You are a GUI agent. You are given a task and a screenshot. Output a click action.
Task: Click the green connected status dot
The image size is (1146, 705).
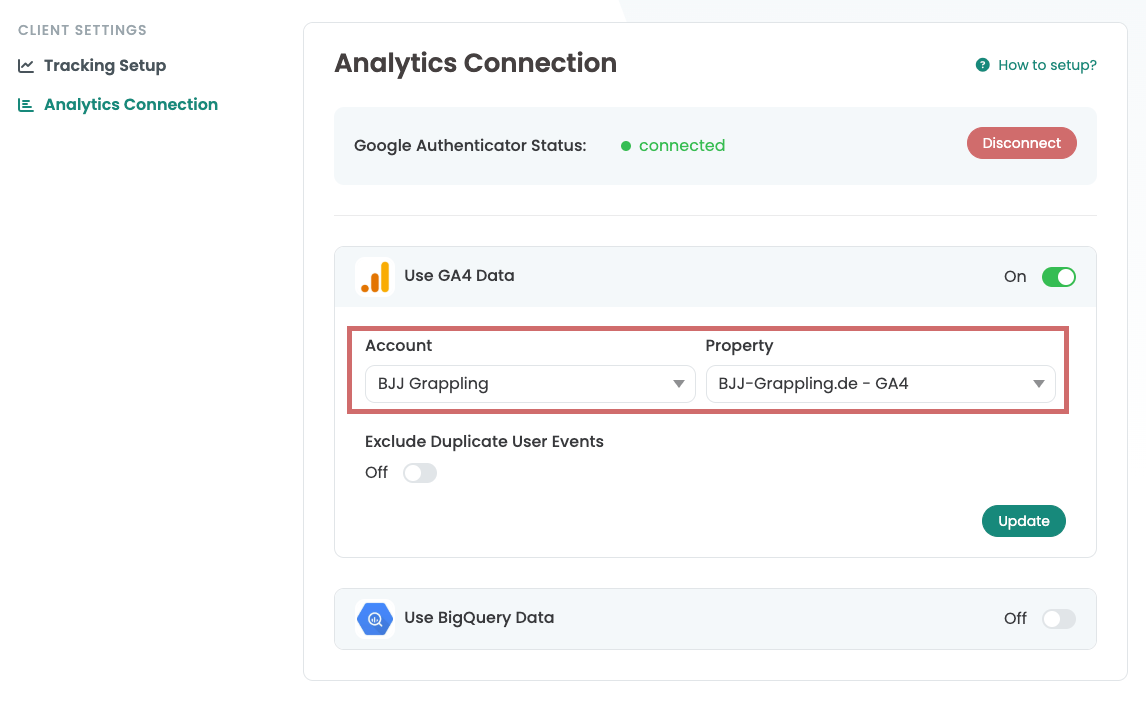pos(626,146)
